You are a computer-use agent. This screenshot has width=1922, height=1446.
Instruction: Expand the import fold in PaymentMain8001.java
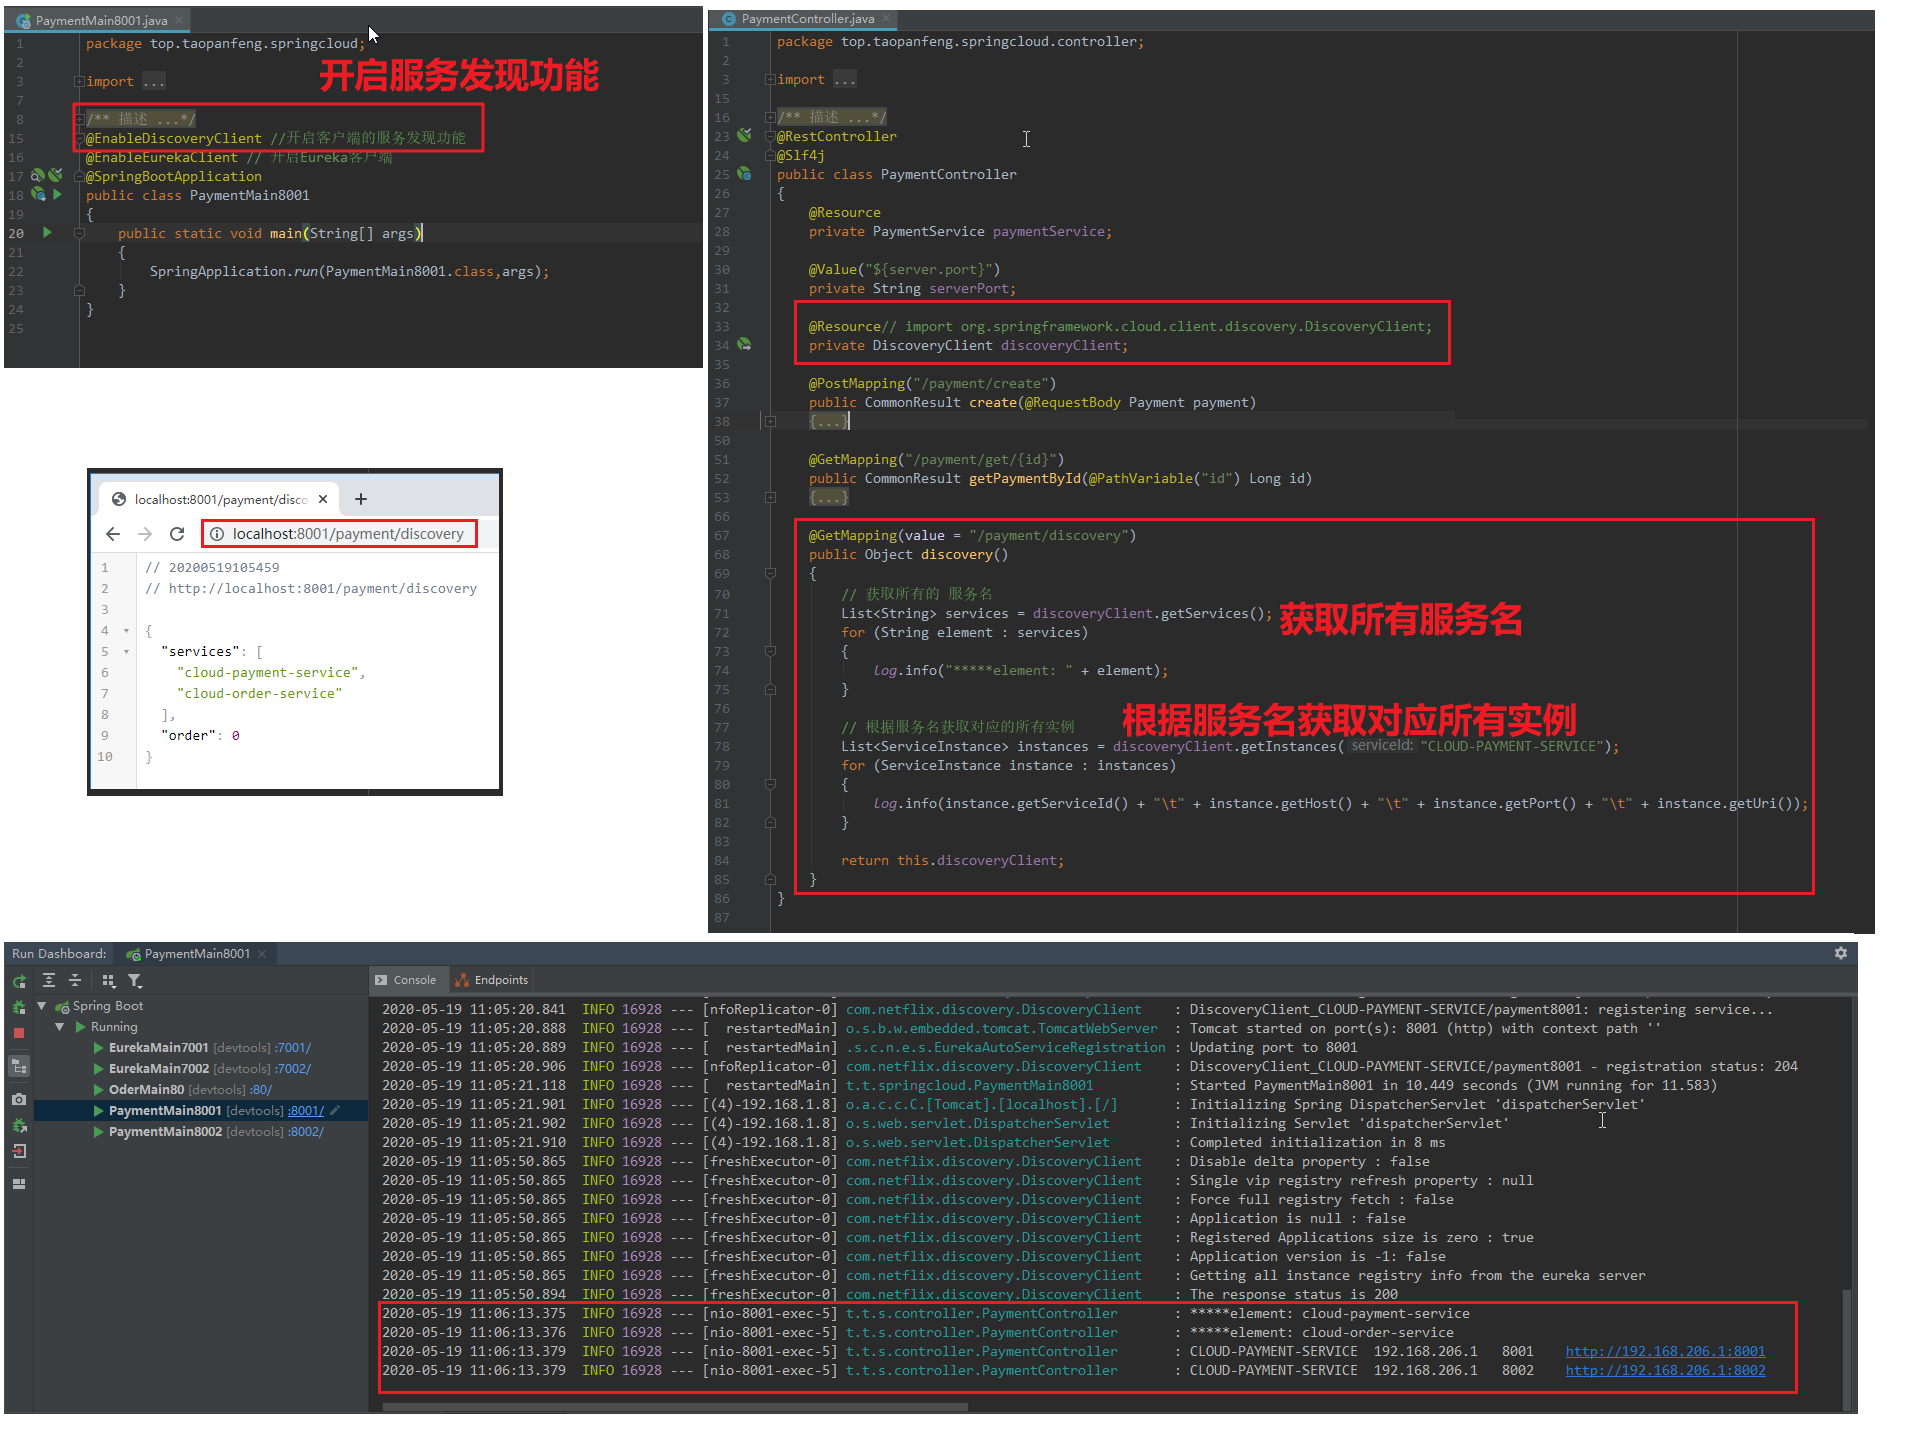78,81
